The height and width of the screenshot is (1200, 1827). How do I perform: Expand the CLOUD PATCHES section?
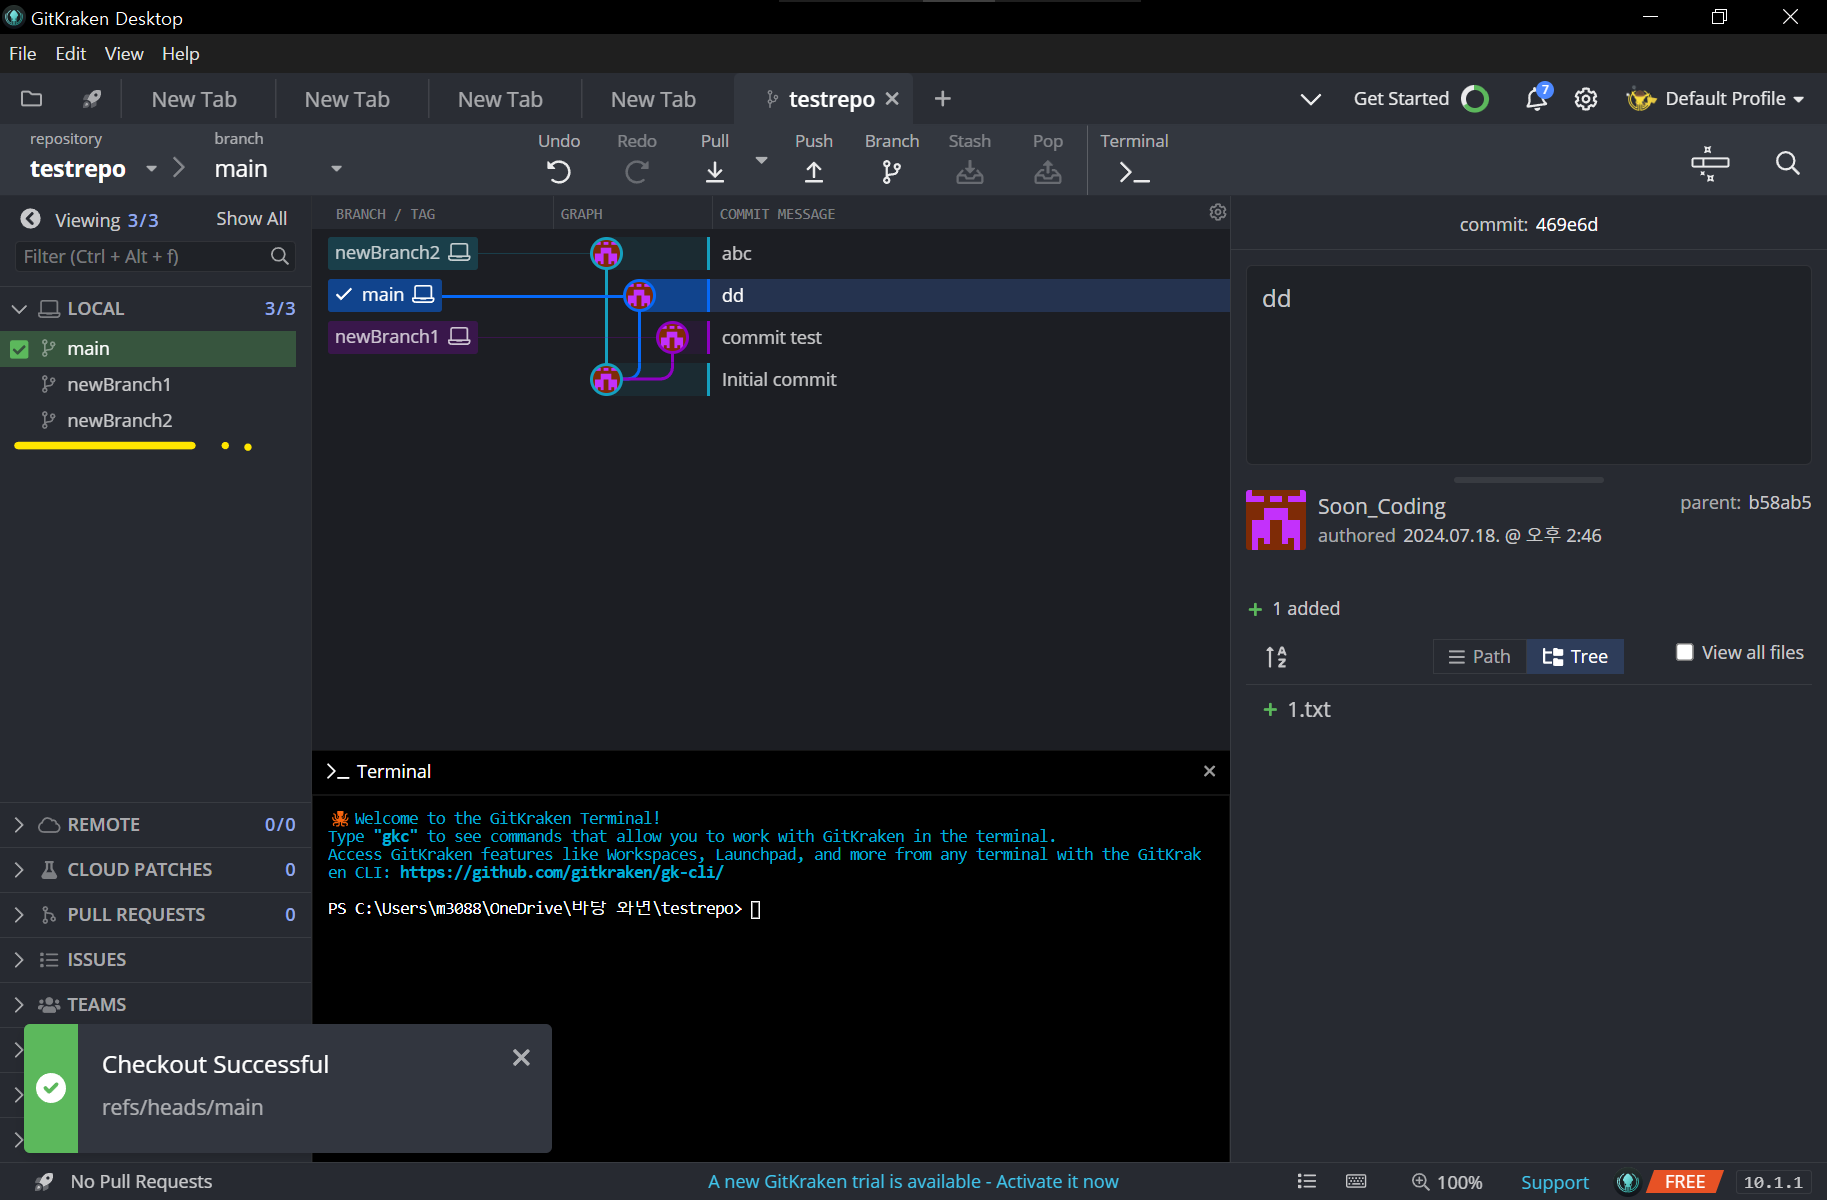click(x=19, y=870)
